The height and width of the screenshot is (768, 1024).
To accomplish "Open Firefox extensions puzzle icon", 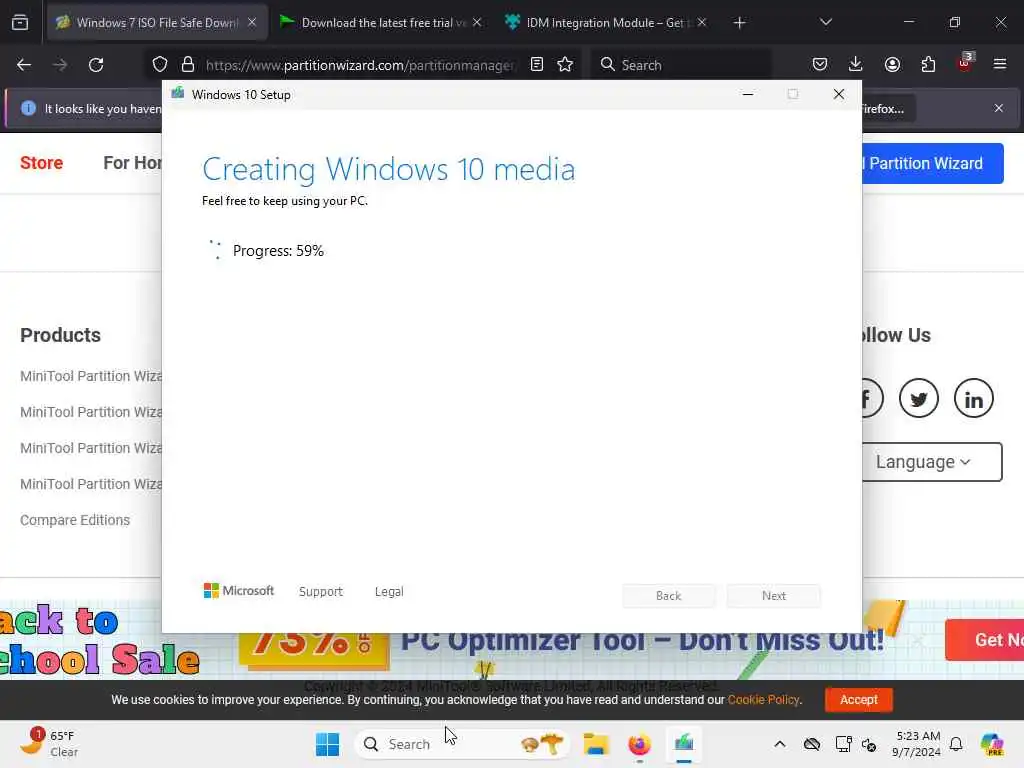I will [x=928, y=64].
